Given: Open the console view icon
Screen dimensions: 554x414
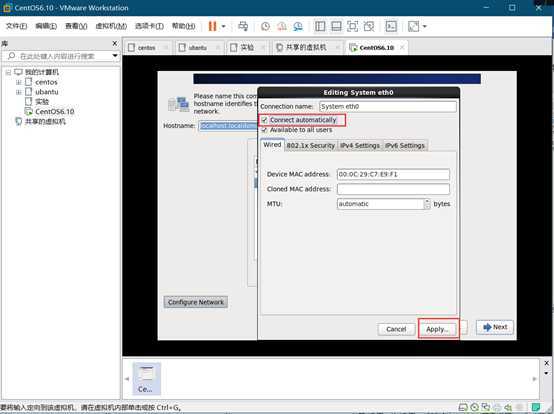Looking at the screenshot, I should 391,26.
